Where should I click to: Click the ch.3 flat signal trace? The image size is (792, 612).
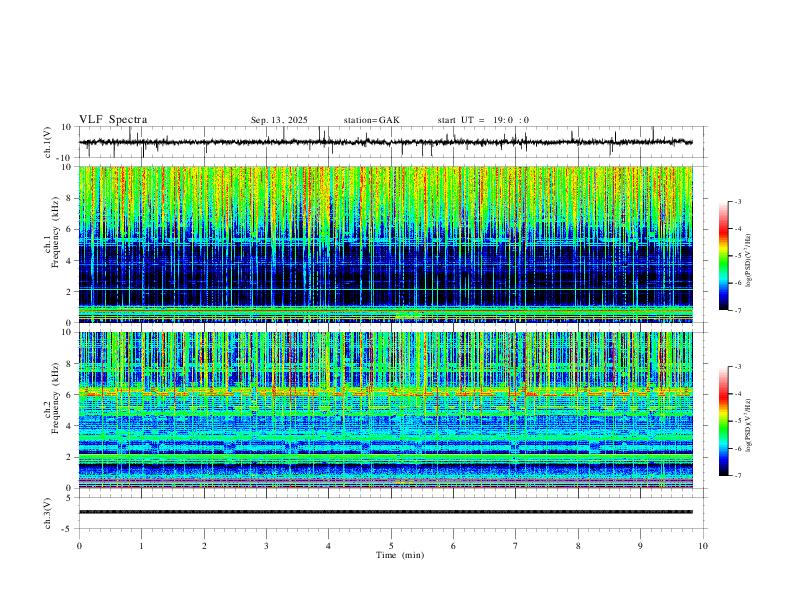coord(385,512)
